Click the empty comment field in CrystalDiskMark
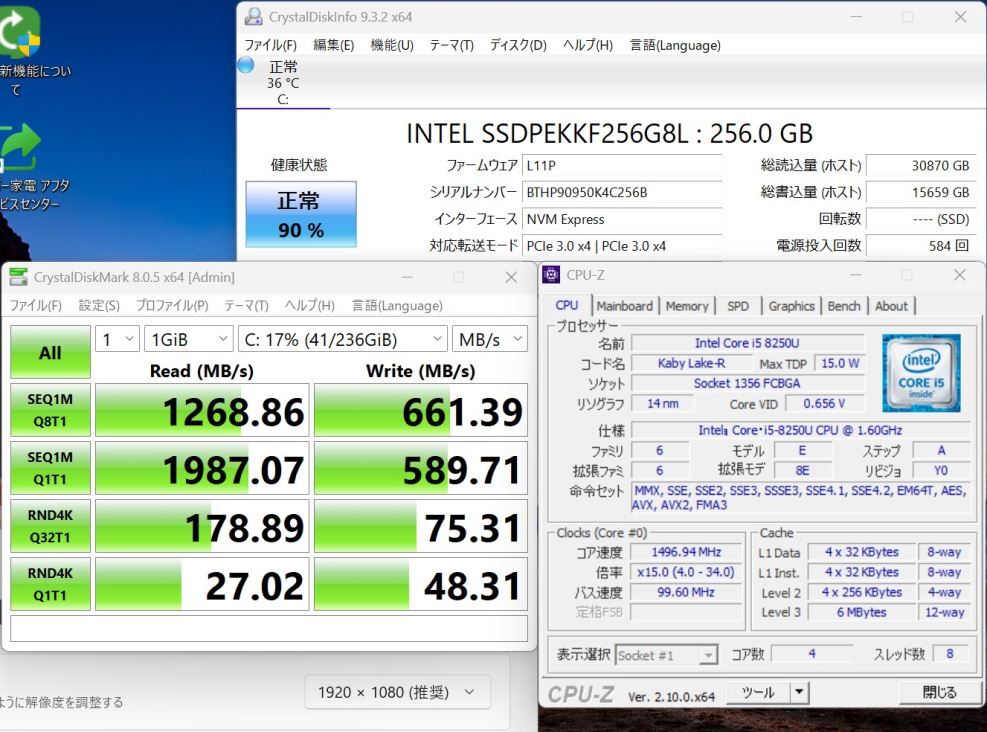987x732 pixels. [x=269, y=628]
